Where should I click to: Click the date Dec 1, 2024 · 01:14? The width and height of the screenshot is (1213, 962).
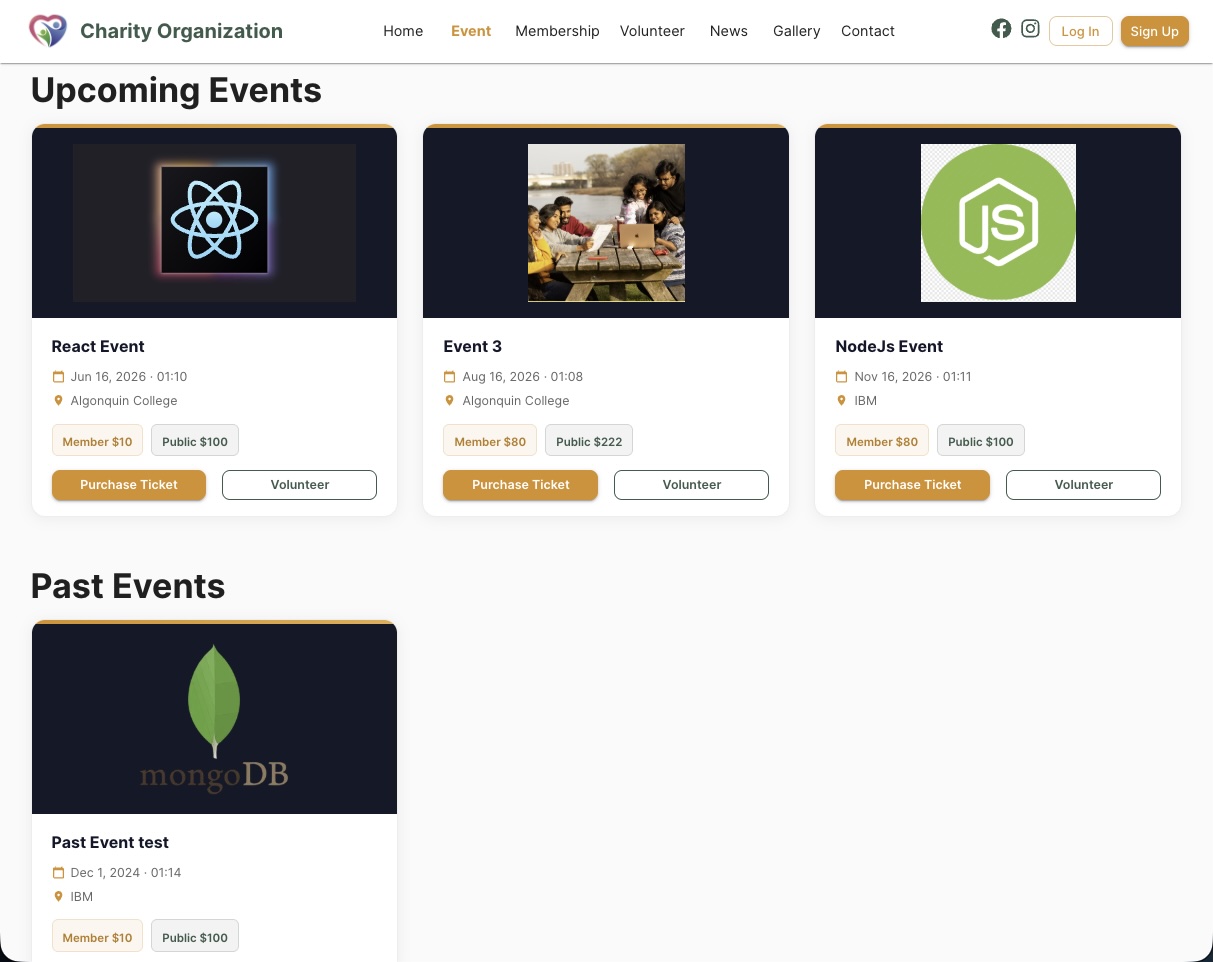click(126, 873)
